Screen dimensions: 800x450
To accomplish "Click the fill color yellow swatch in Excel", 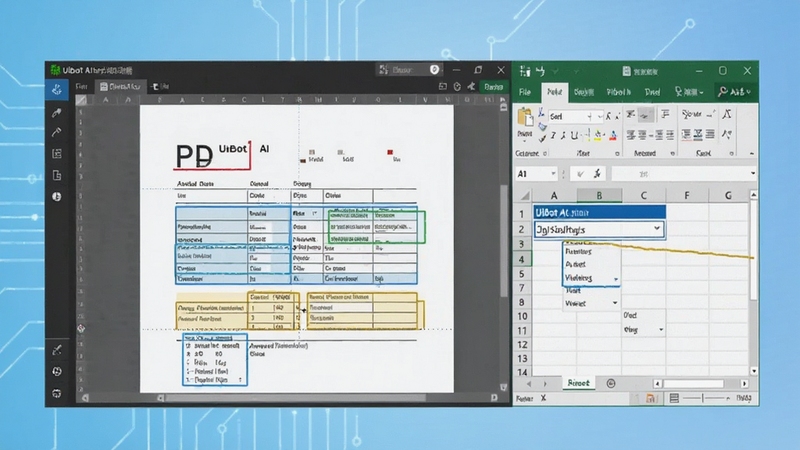I will [x=598, y=136].
